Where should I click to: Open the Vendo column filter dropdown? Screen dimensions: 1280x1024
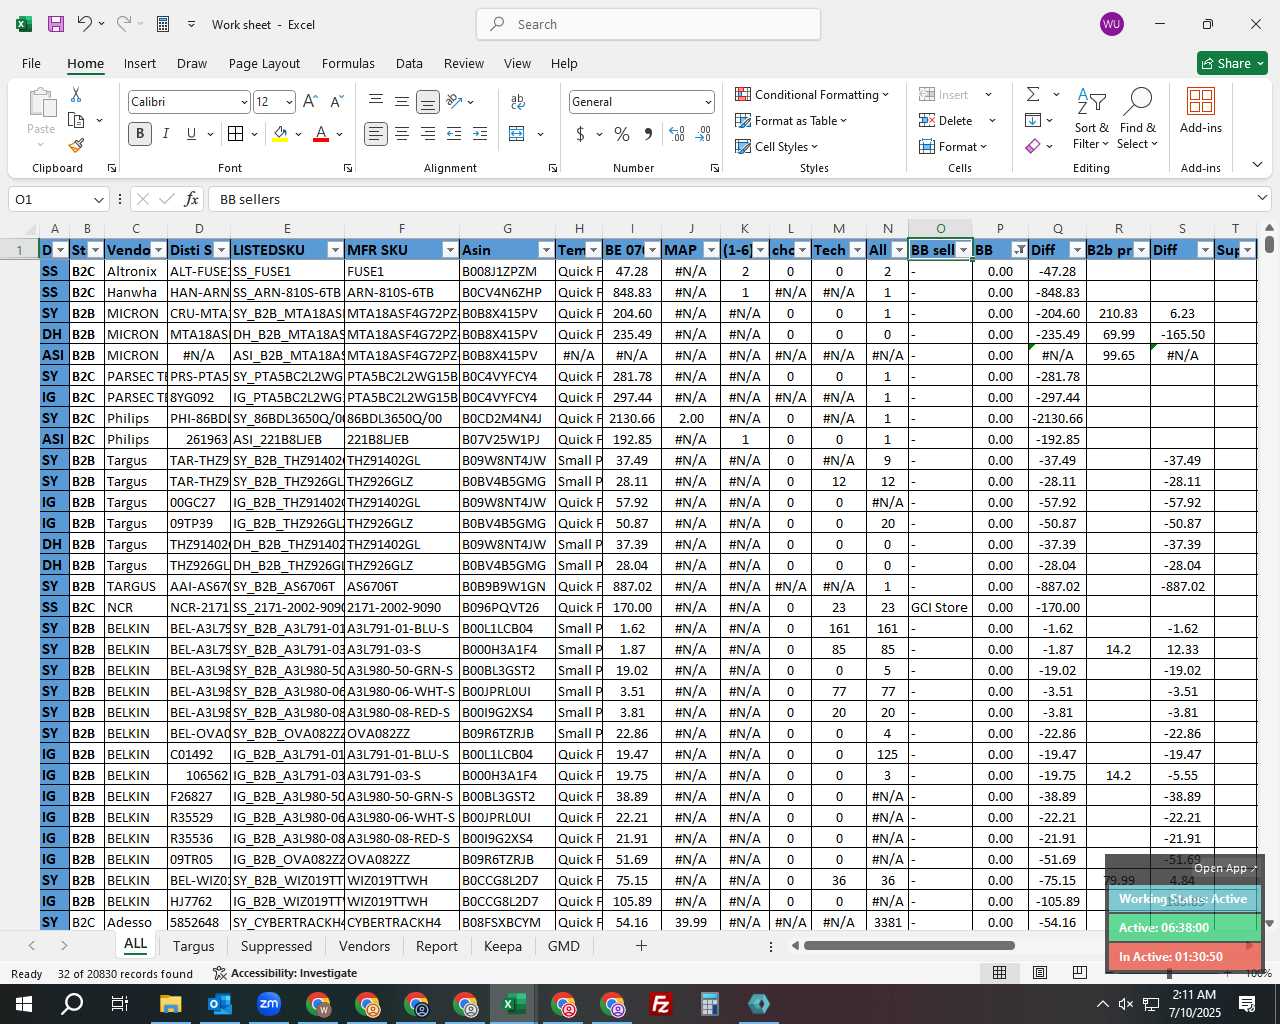click(x=158, y=250)
